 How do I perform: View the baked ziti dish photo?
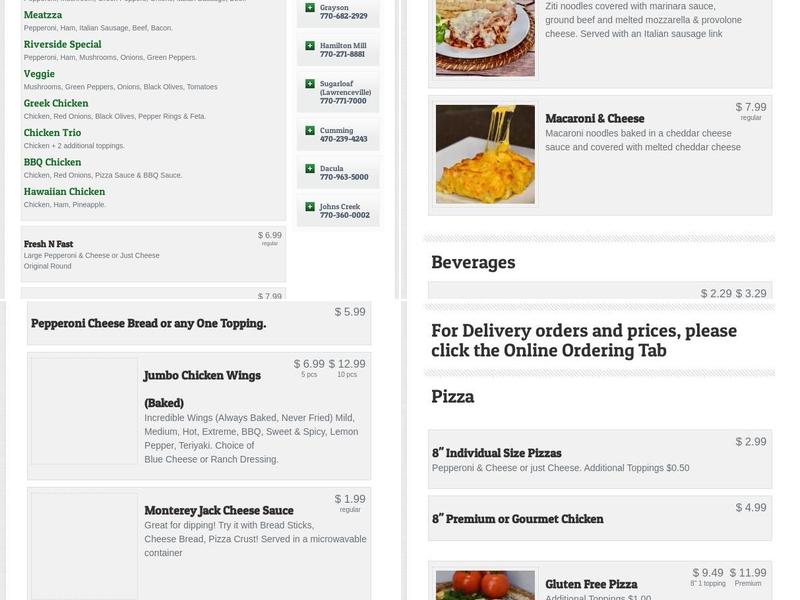(x=485, y=38)
